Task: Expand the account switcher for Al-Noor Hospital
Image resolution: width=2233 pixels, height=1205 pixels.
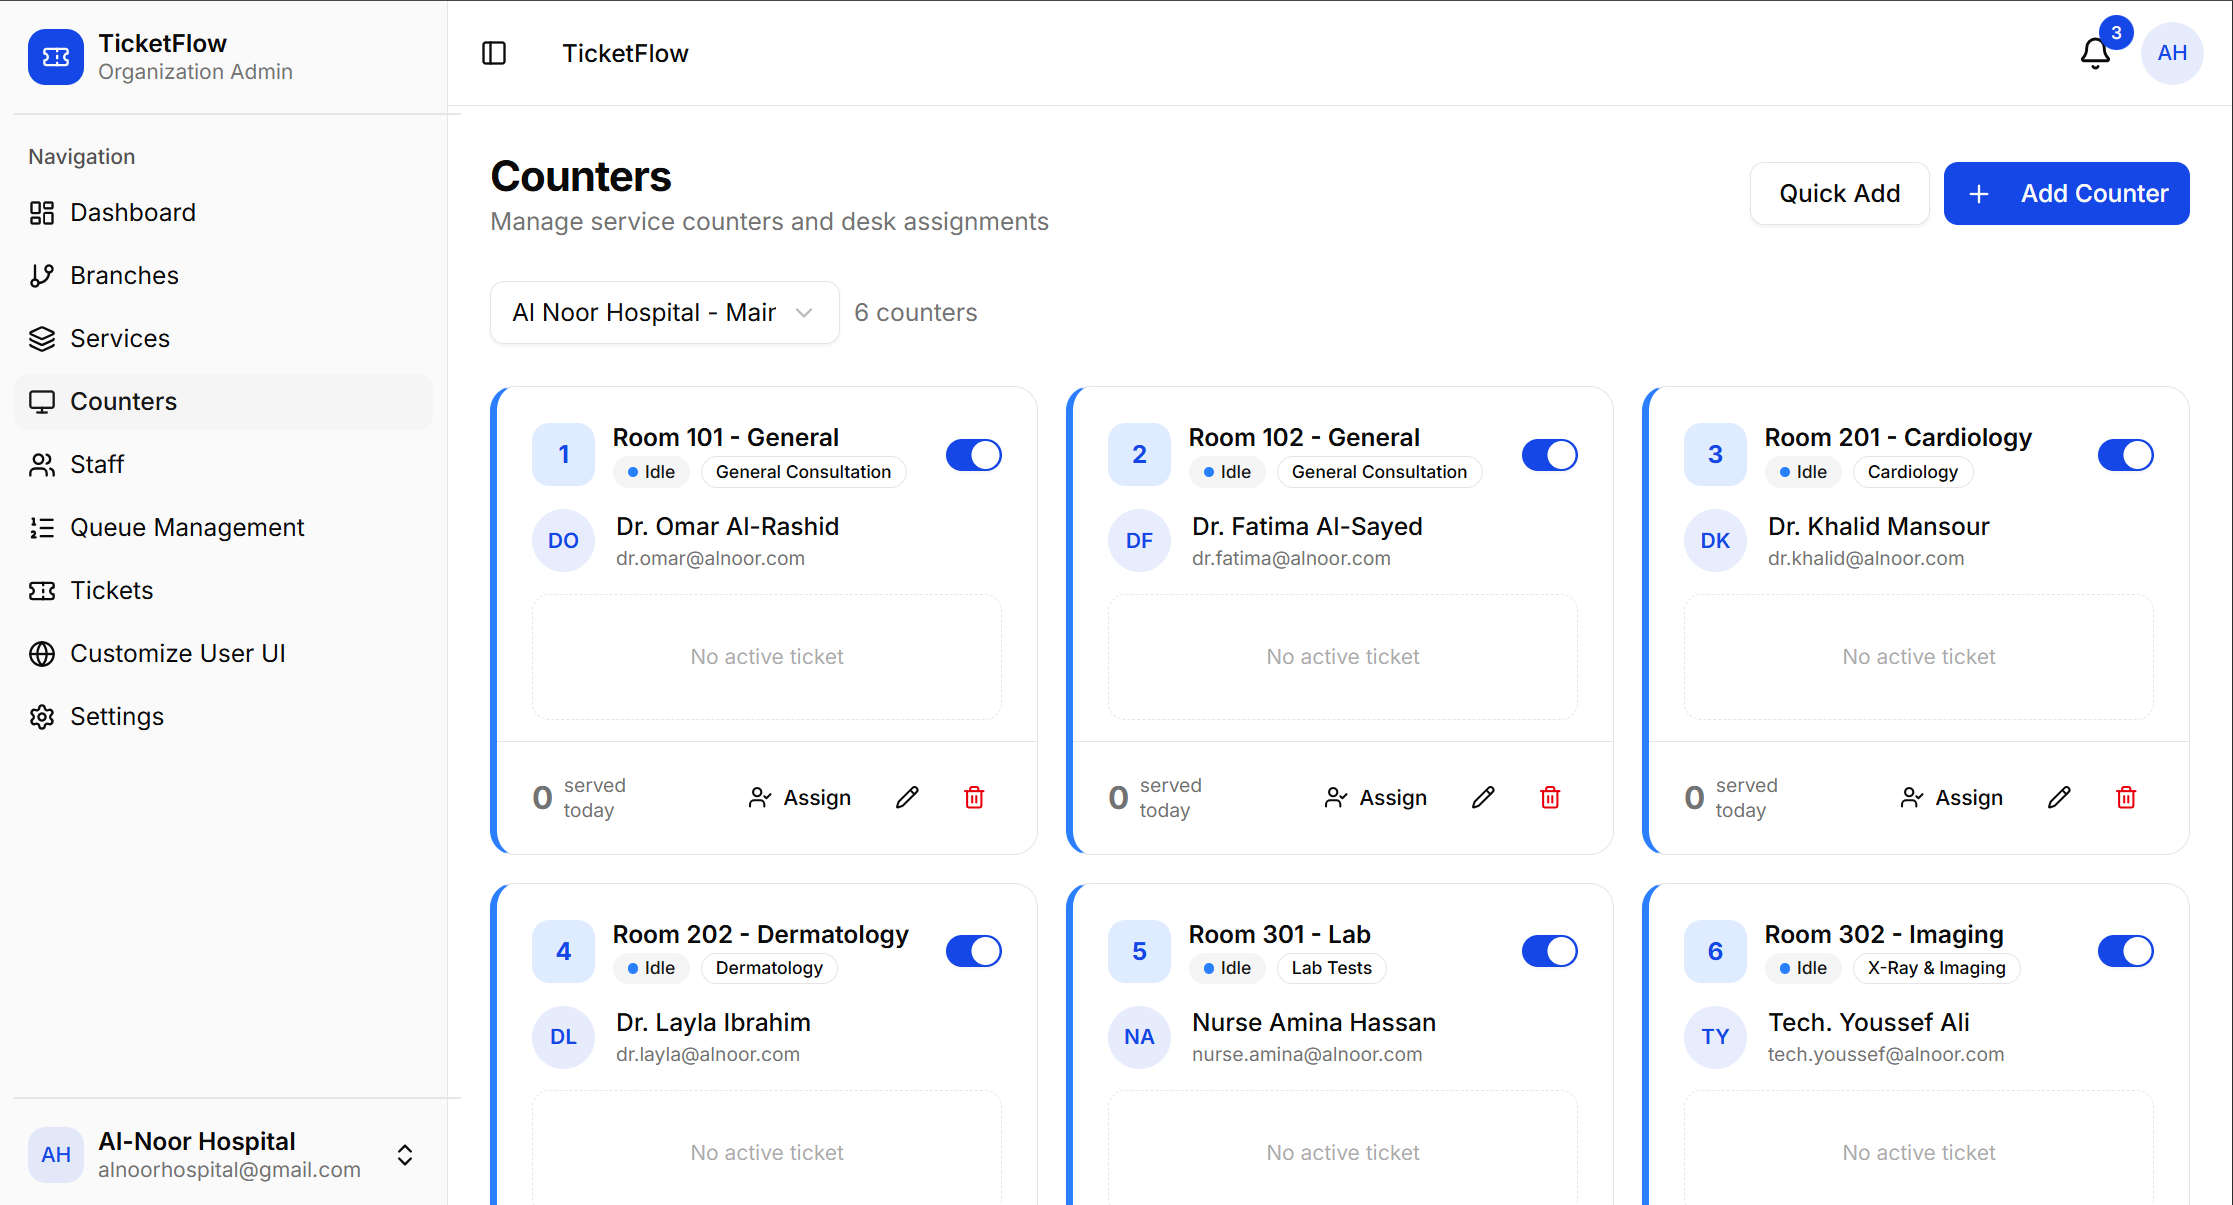Action: (x=405, y=1155)
